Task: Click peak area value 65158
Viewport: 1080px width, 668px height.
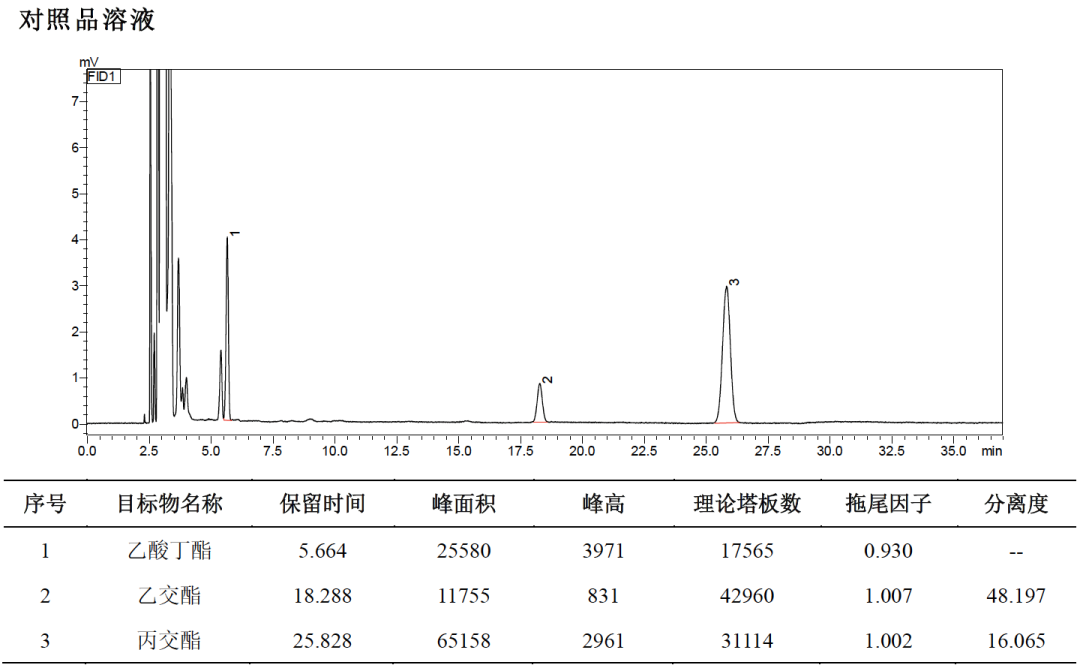Action: point(464,641)
